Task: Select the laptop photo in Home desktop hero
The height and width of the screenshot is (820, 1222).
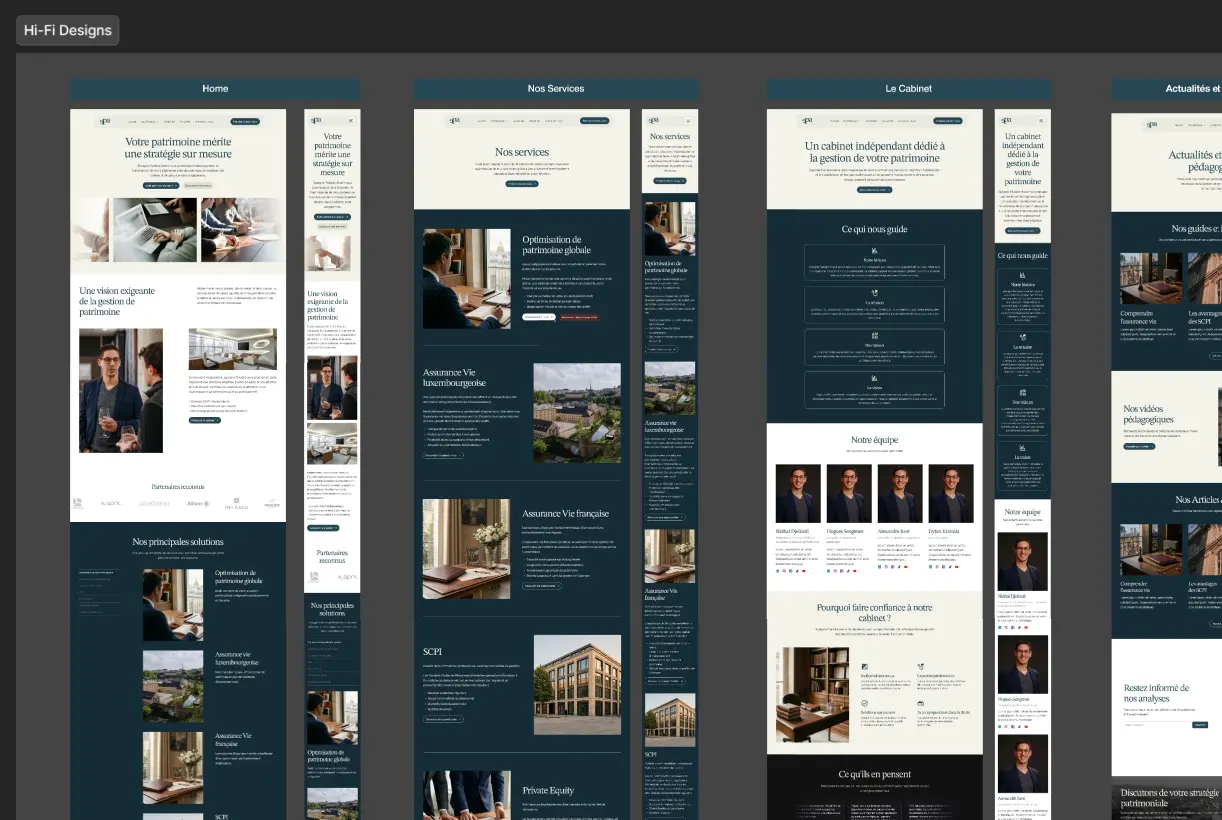Action: pyautogui.click(x=154, y=229)
